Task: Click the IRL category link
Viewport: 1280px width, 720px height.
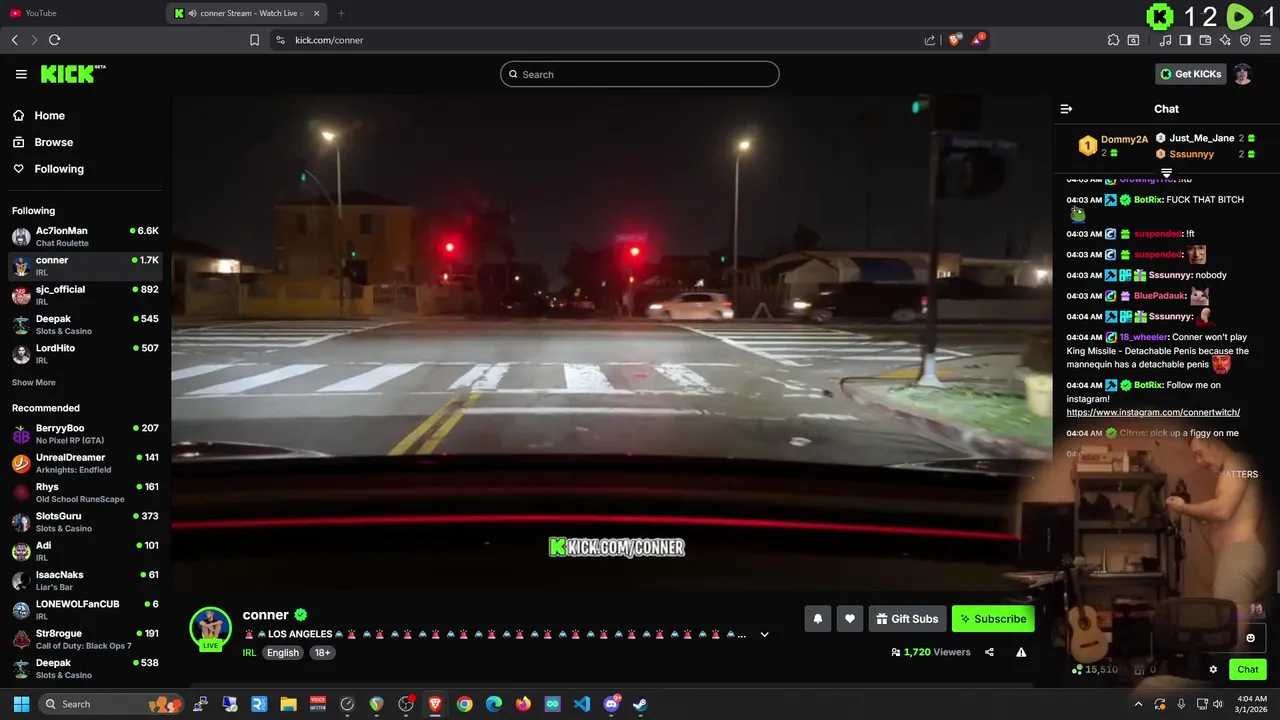Action: [x=249, y=653]
